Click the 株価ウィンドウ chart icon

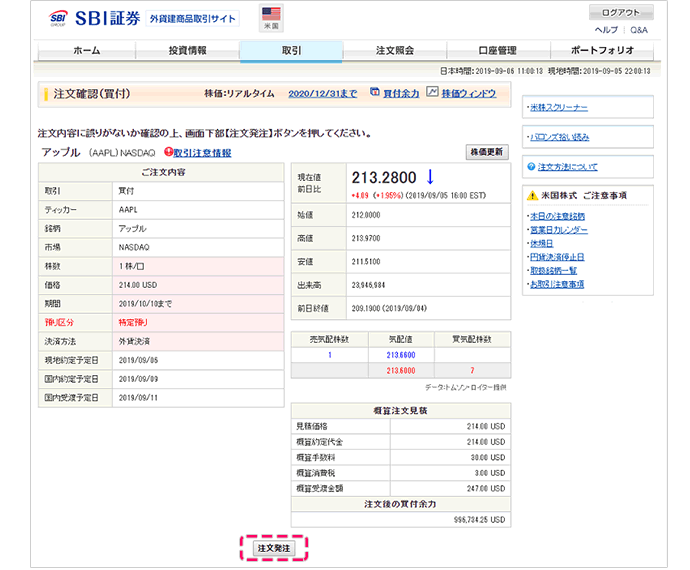(x=433, y=92)
